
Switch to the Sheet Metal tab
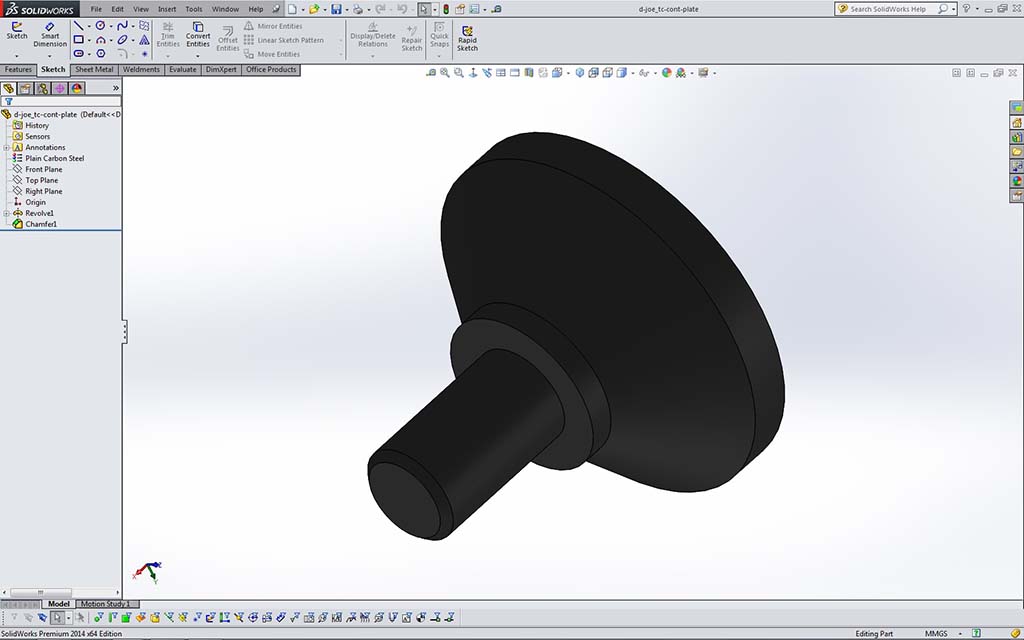pyautogui.click(x=94, y=70)
